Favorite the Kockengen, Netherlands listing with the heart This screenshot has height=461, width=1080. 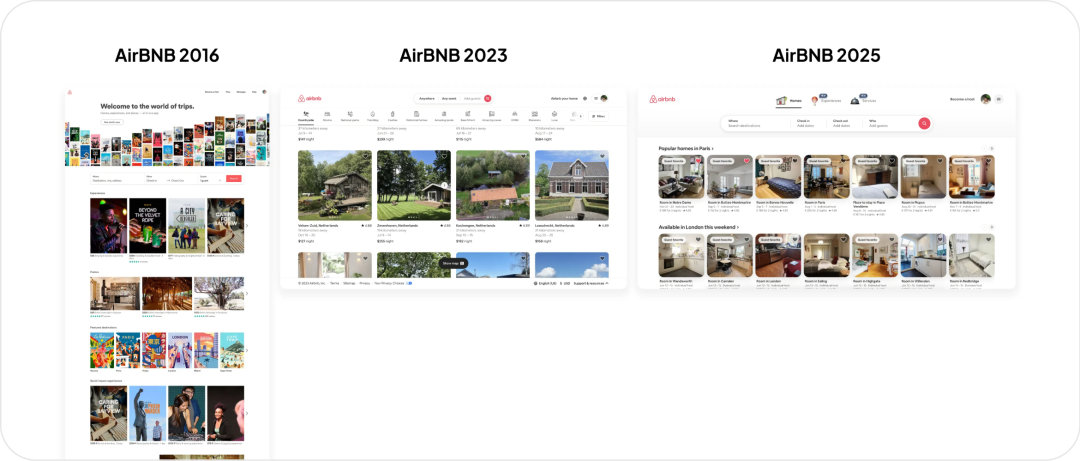point(524,157)
